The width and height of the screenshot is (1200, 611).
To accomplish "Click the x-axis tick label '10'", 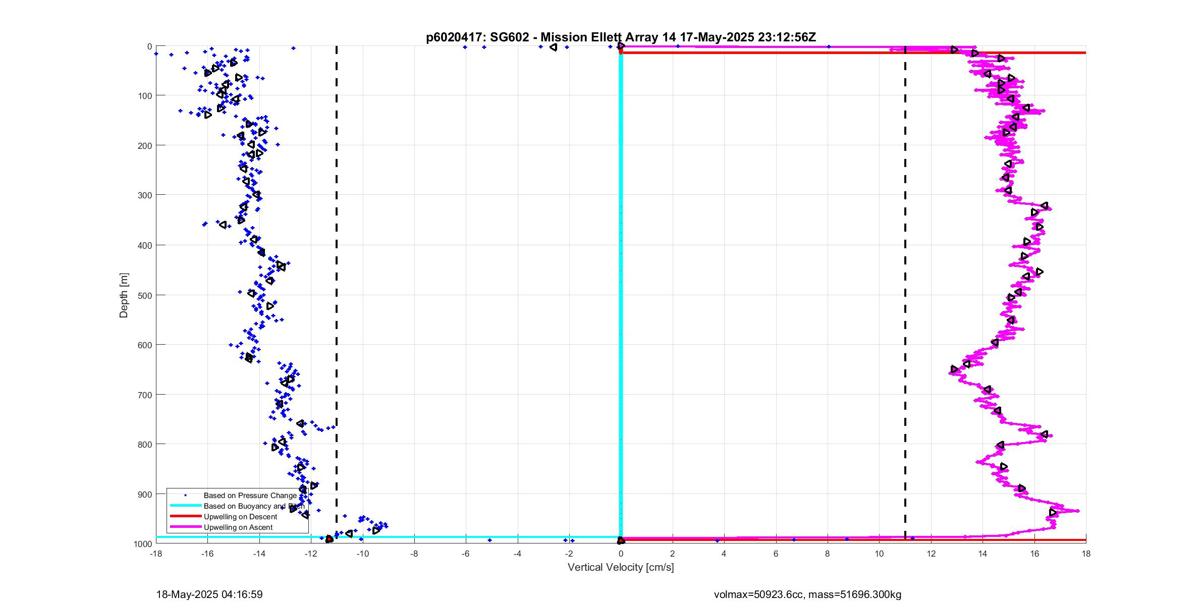I will point(879,553).
